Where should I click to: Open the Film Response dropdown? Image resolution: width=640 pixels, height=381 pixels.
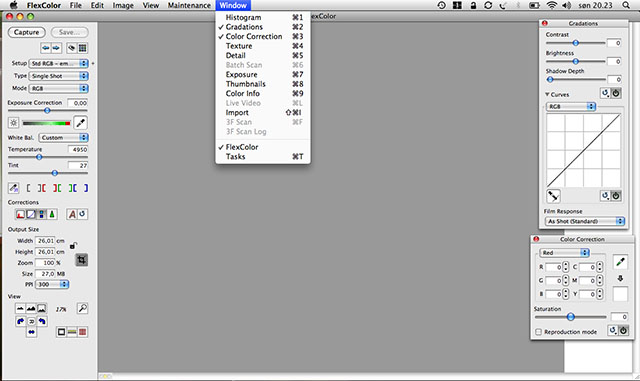click(x=584, y=221)
